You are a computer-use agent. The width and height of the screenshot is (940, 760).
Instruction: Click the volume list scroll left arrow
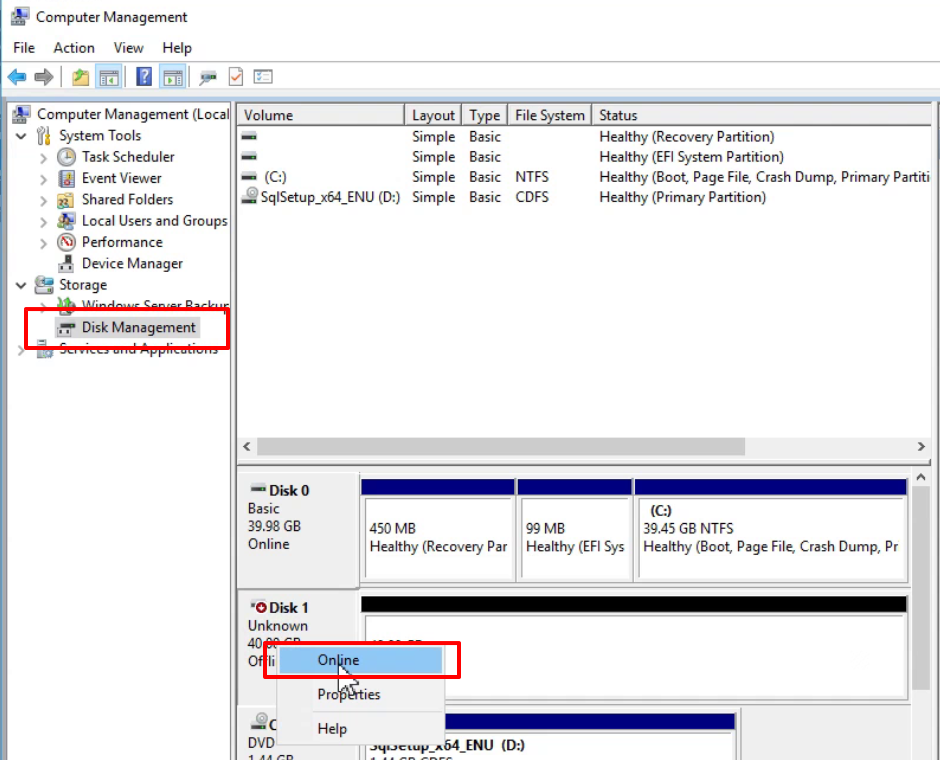click(247, 447)
